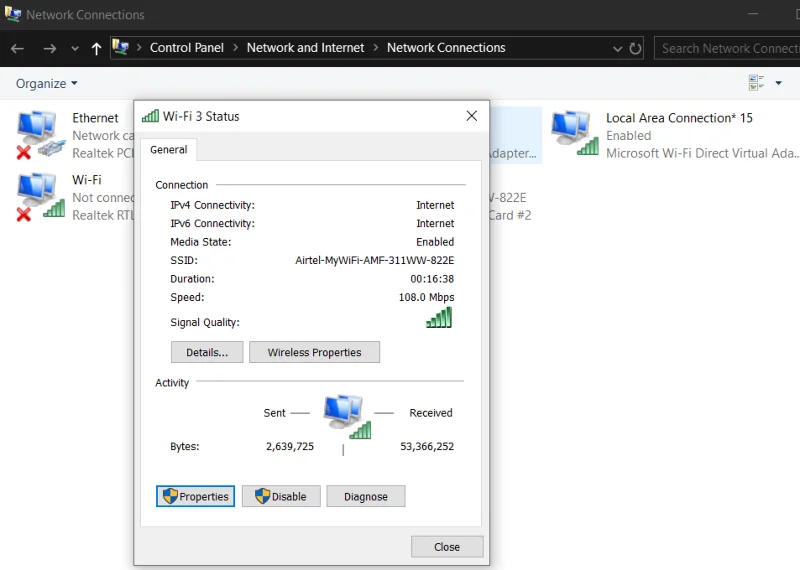Click the Properties shield icon
Image resolution: width=800 pixels, height=570 pixels.
coord(170,496)
